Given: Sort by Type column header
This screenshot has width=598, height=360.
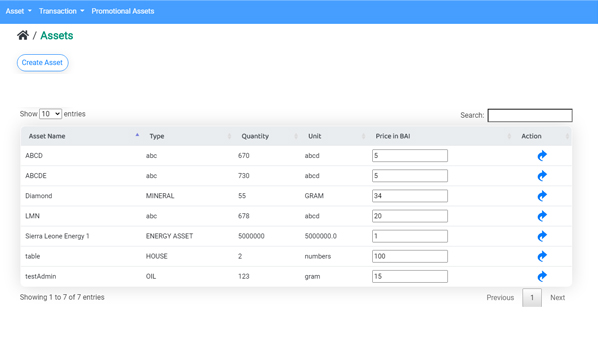Looking at the screenshot, I should (188, 136).
